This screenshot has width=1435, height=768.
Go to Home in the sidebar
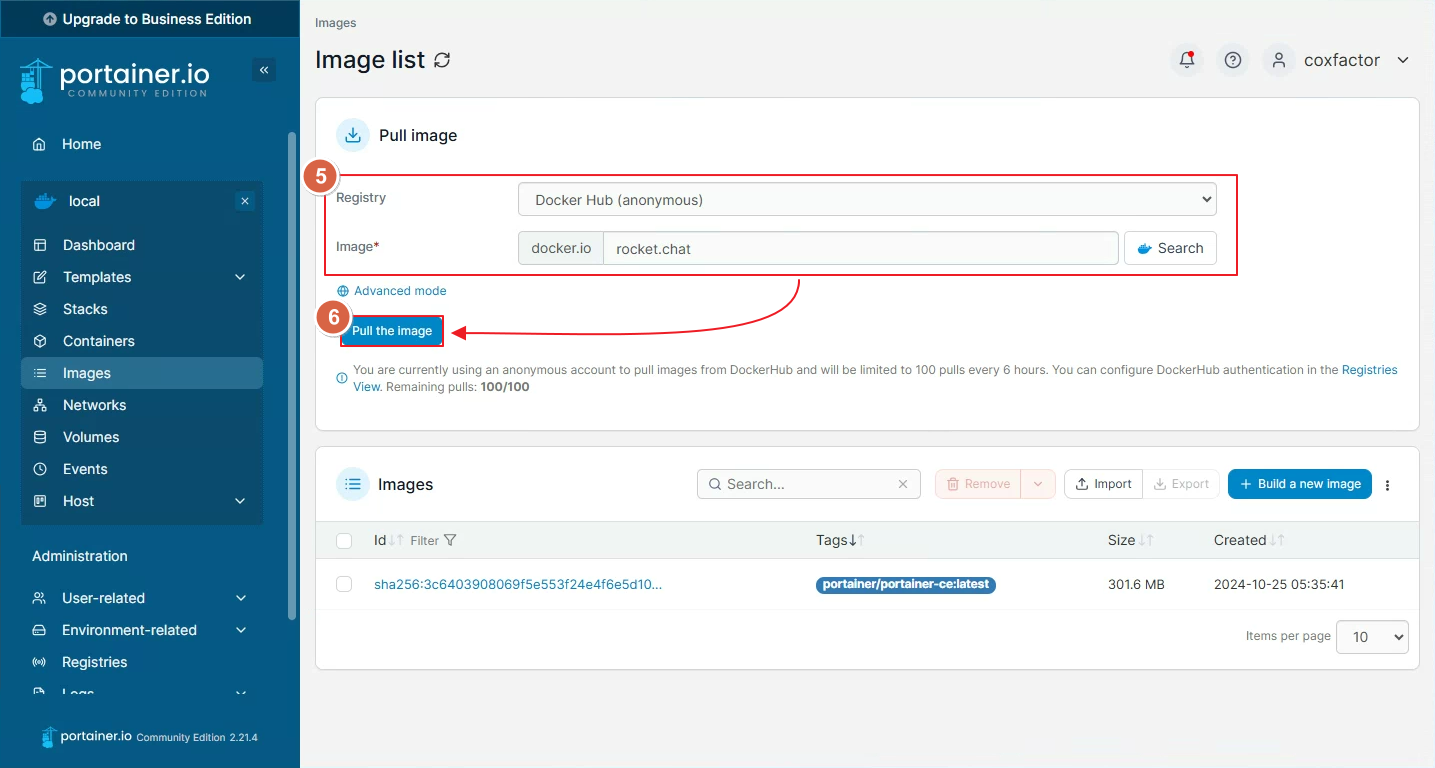142,144
